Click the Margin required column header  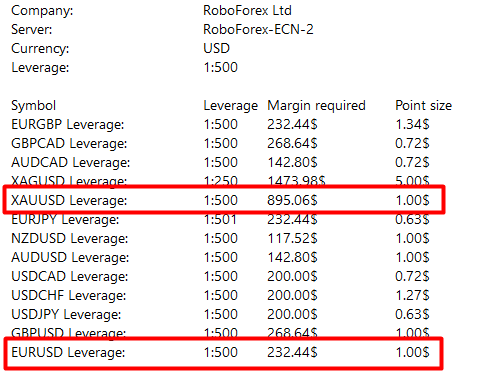click(x=316, y=106)
